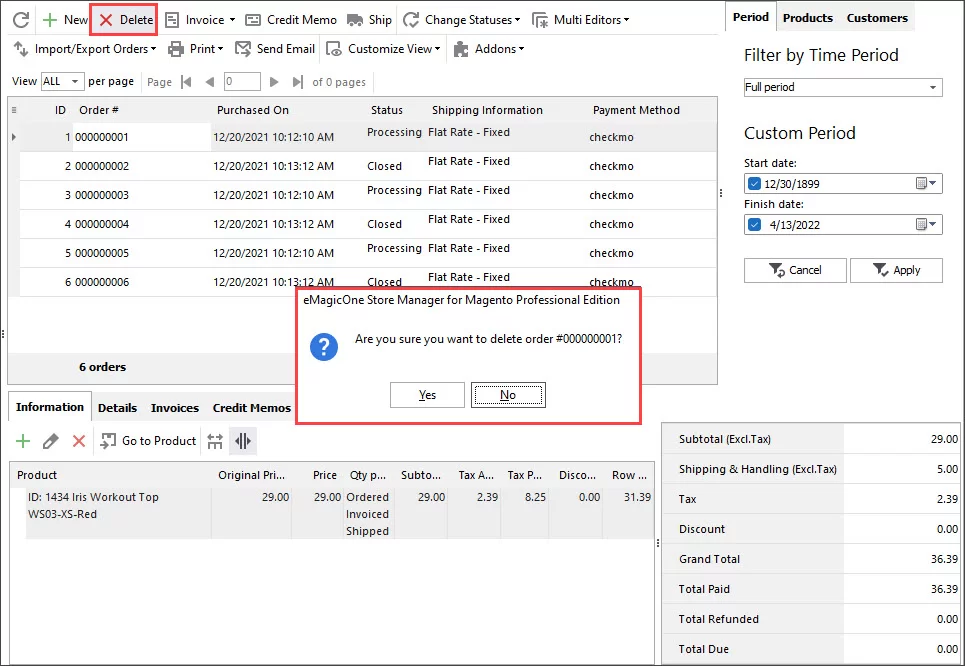Image resolution: width=965 pixels, height=666 pixels.
Task: Open the Start date calendar picker
Action: tap(926, 183)
